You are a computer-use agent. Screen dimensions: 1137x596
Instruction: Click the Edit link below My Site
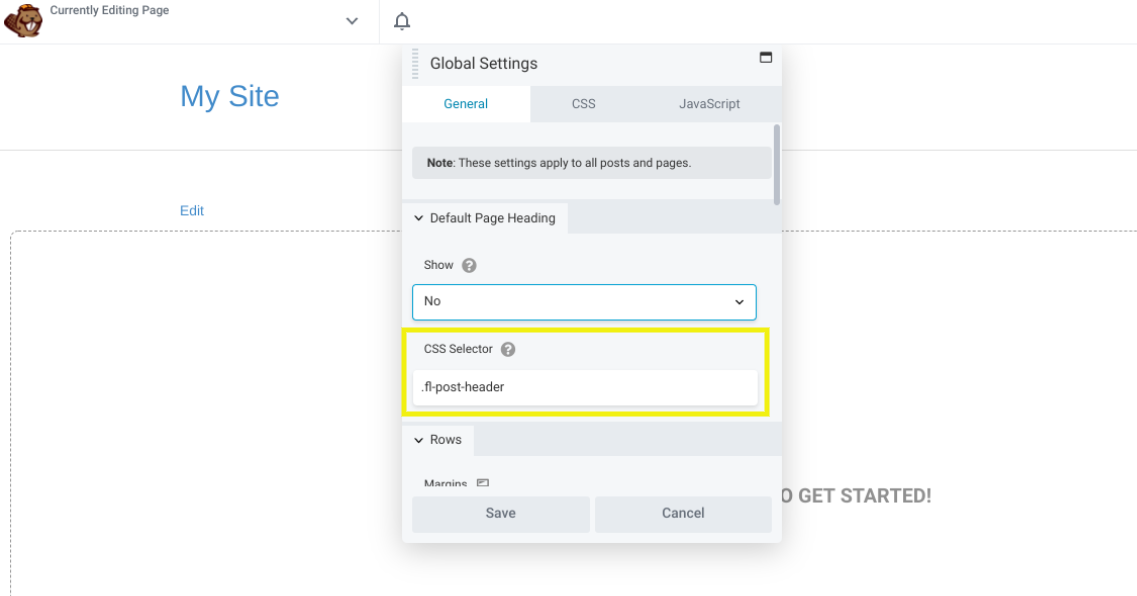[x=192, y=210]
